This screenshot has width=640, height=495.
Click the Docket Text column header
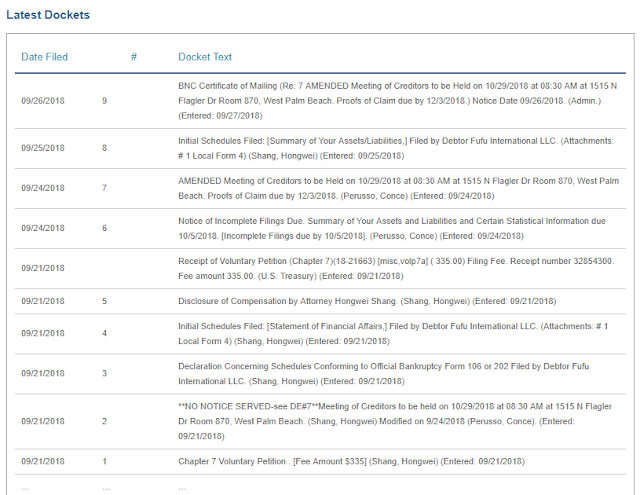[x=205, y=57]
